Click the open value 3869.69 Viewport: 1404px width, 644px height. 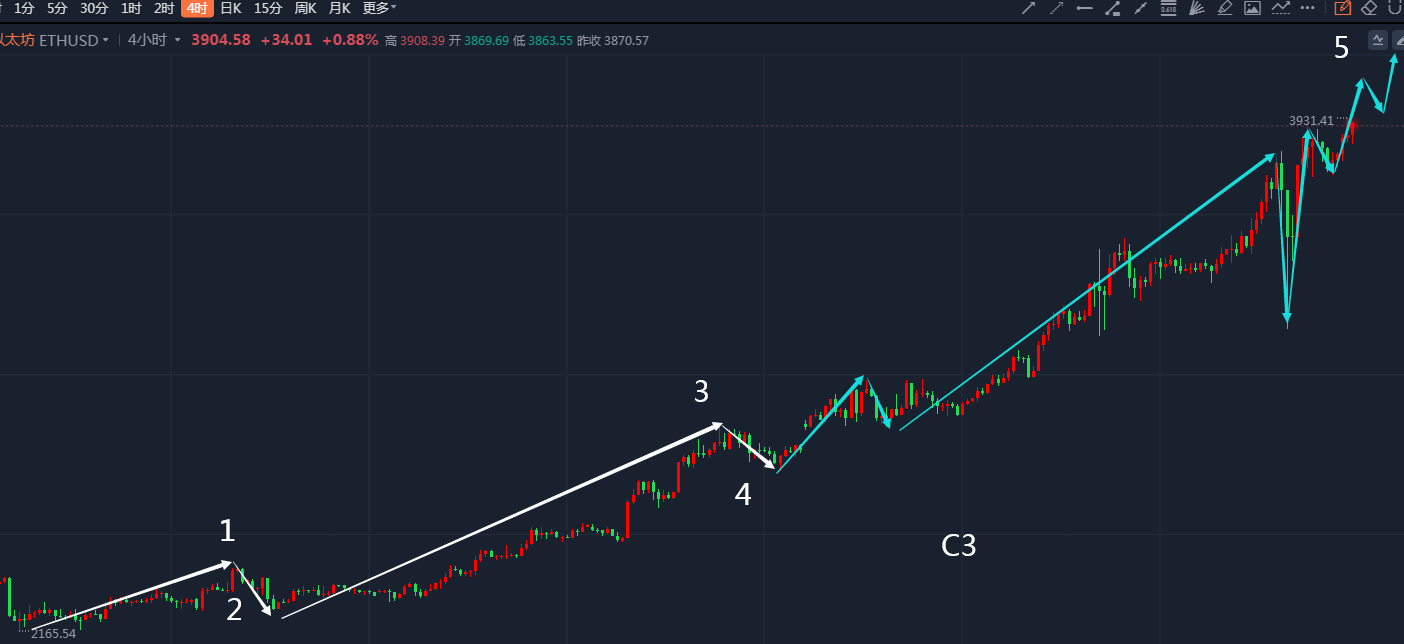click(486, 41)
